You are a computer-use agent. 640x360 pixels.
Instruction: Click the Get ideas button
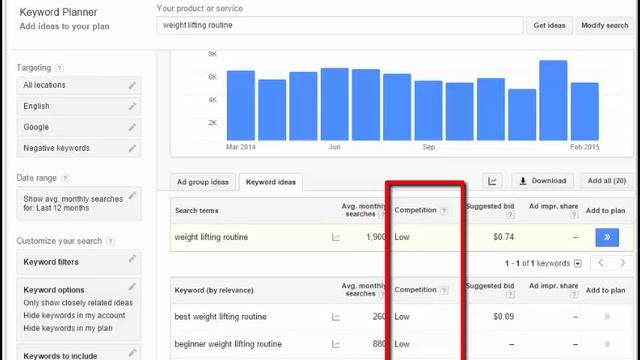(549, 25)
